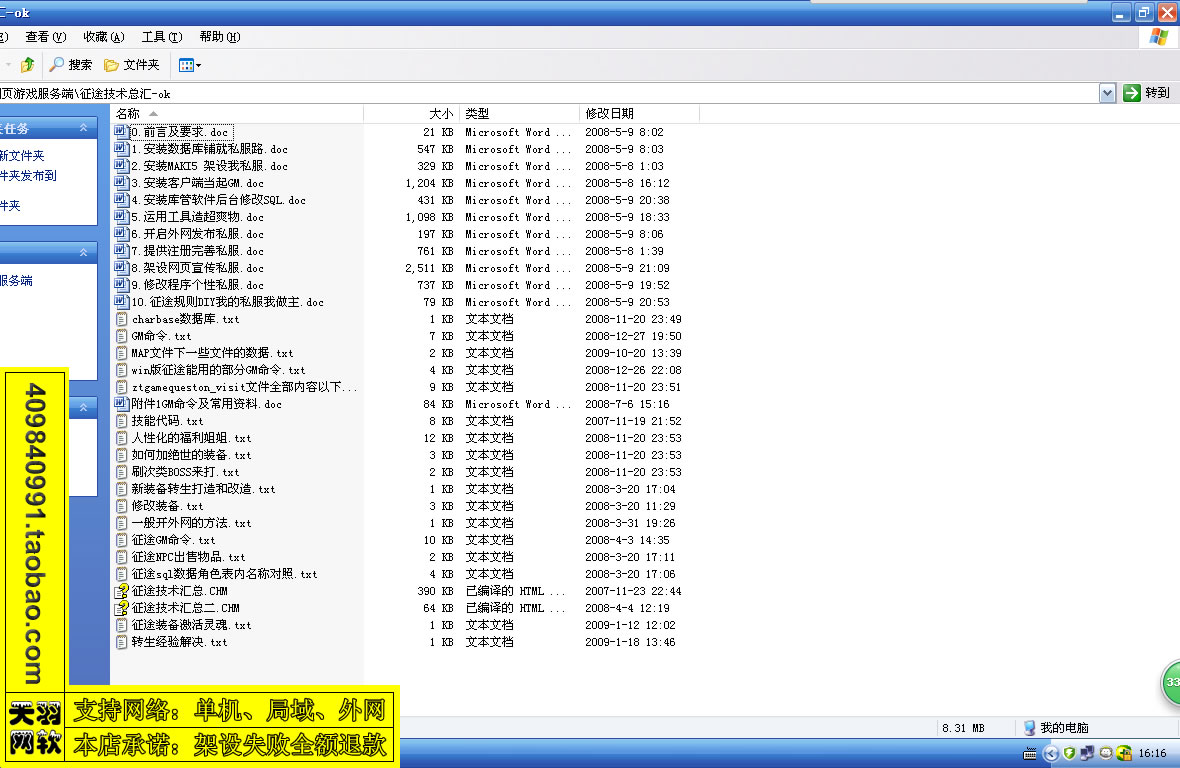Open the 工具 menu
The width and height of the screenshot is (1180, 768).
click(x=161, y=37)
